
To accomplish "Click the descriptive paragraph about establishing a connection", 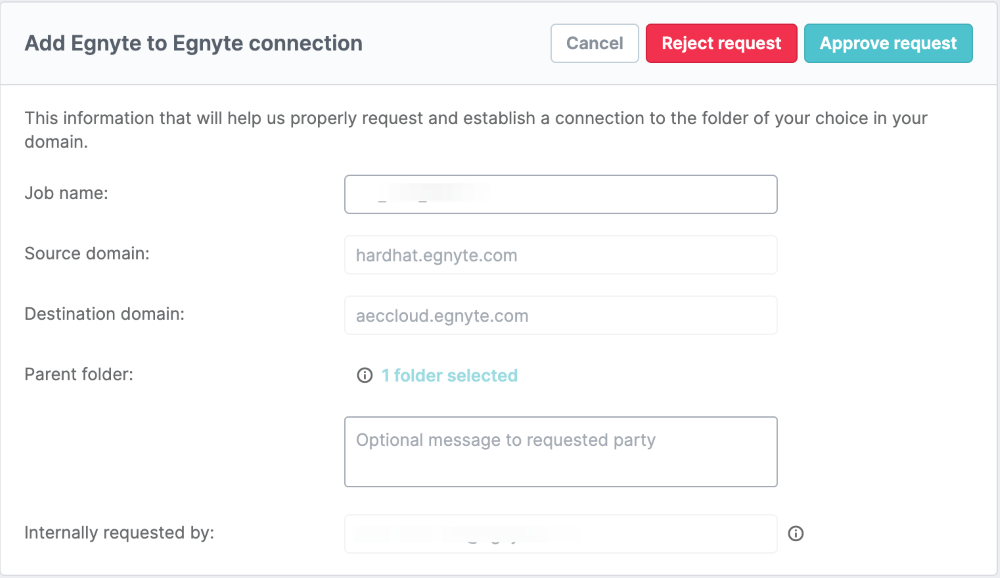I will (x=476, y=130).
